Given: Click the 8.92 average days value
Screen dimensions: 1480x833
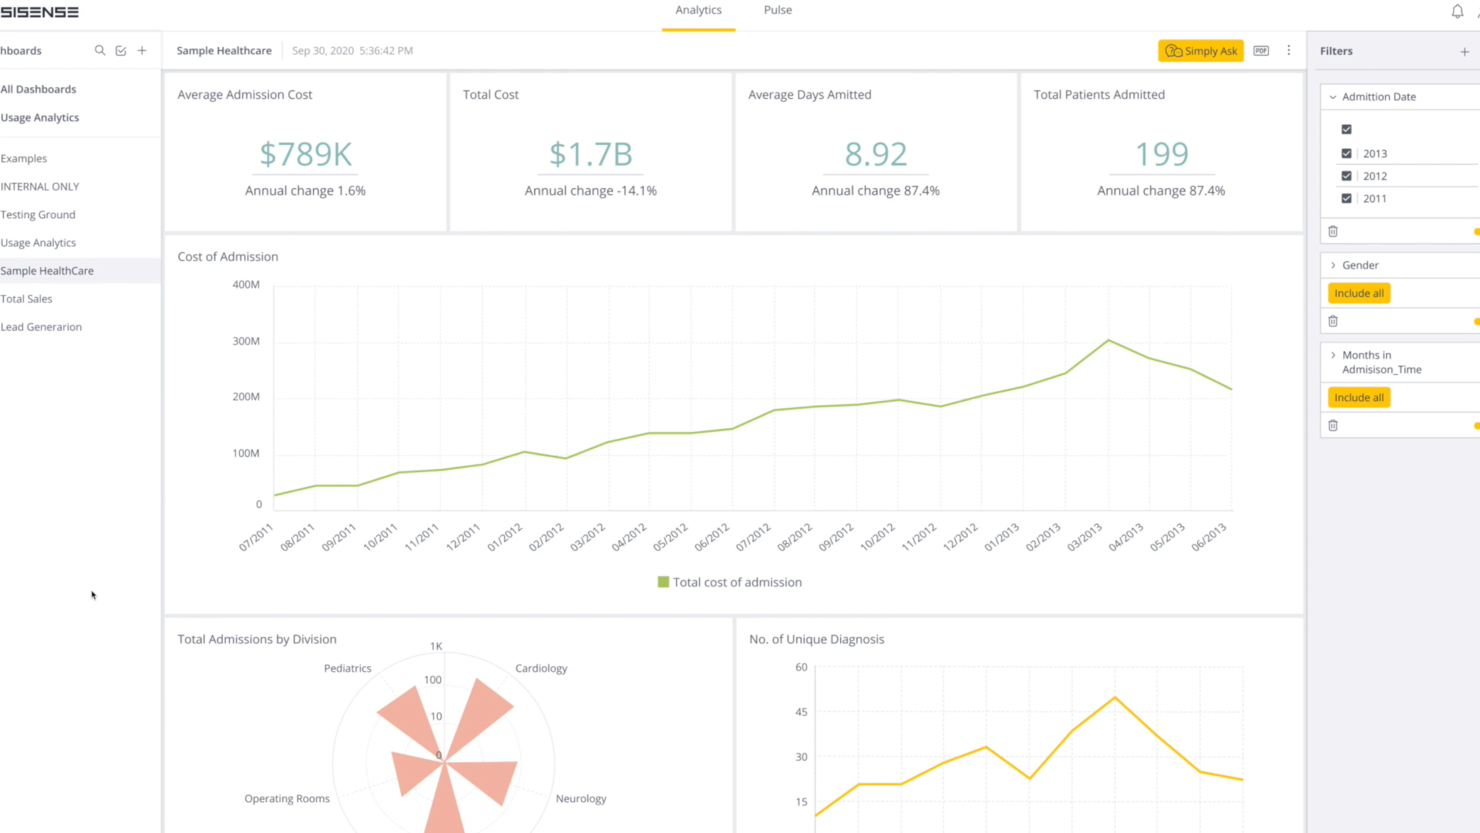Looking at the screenshot, I should (876, 154).
